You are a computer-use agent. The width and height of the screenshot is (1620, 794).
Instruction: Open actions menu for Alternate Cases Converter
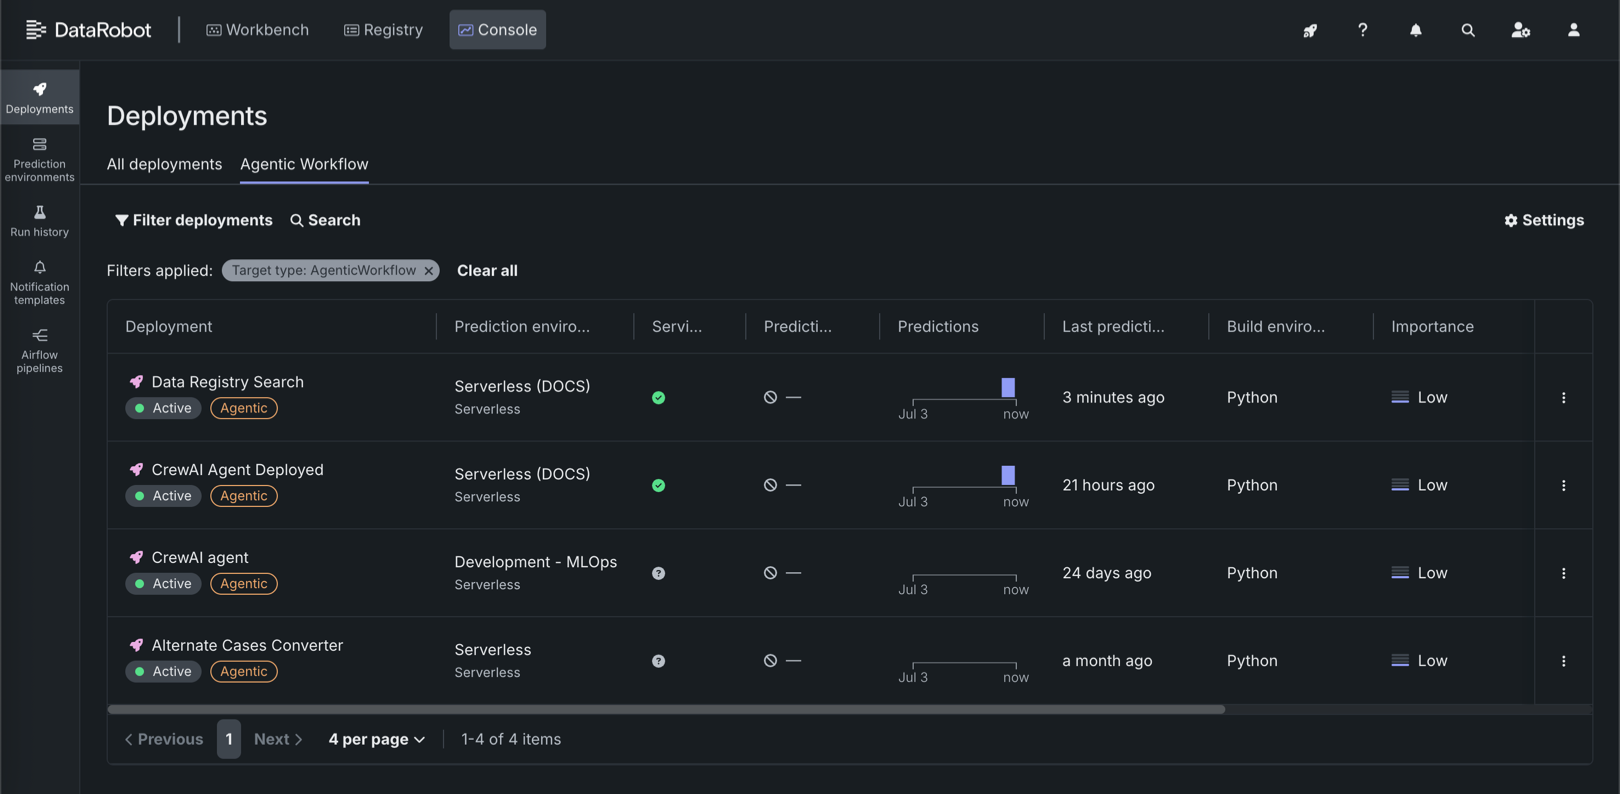coord(1563,661)
